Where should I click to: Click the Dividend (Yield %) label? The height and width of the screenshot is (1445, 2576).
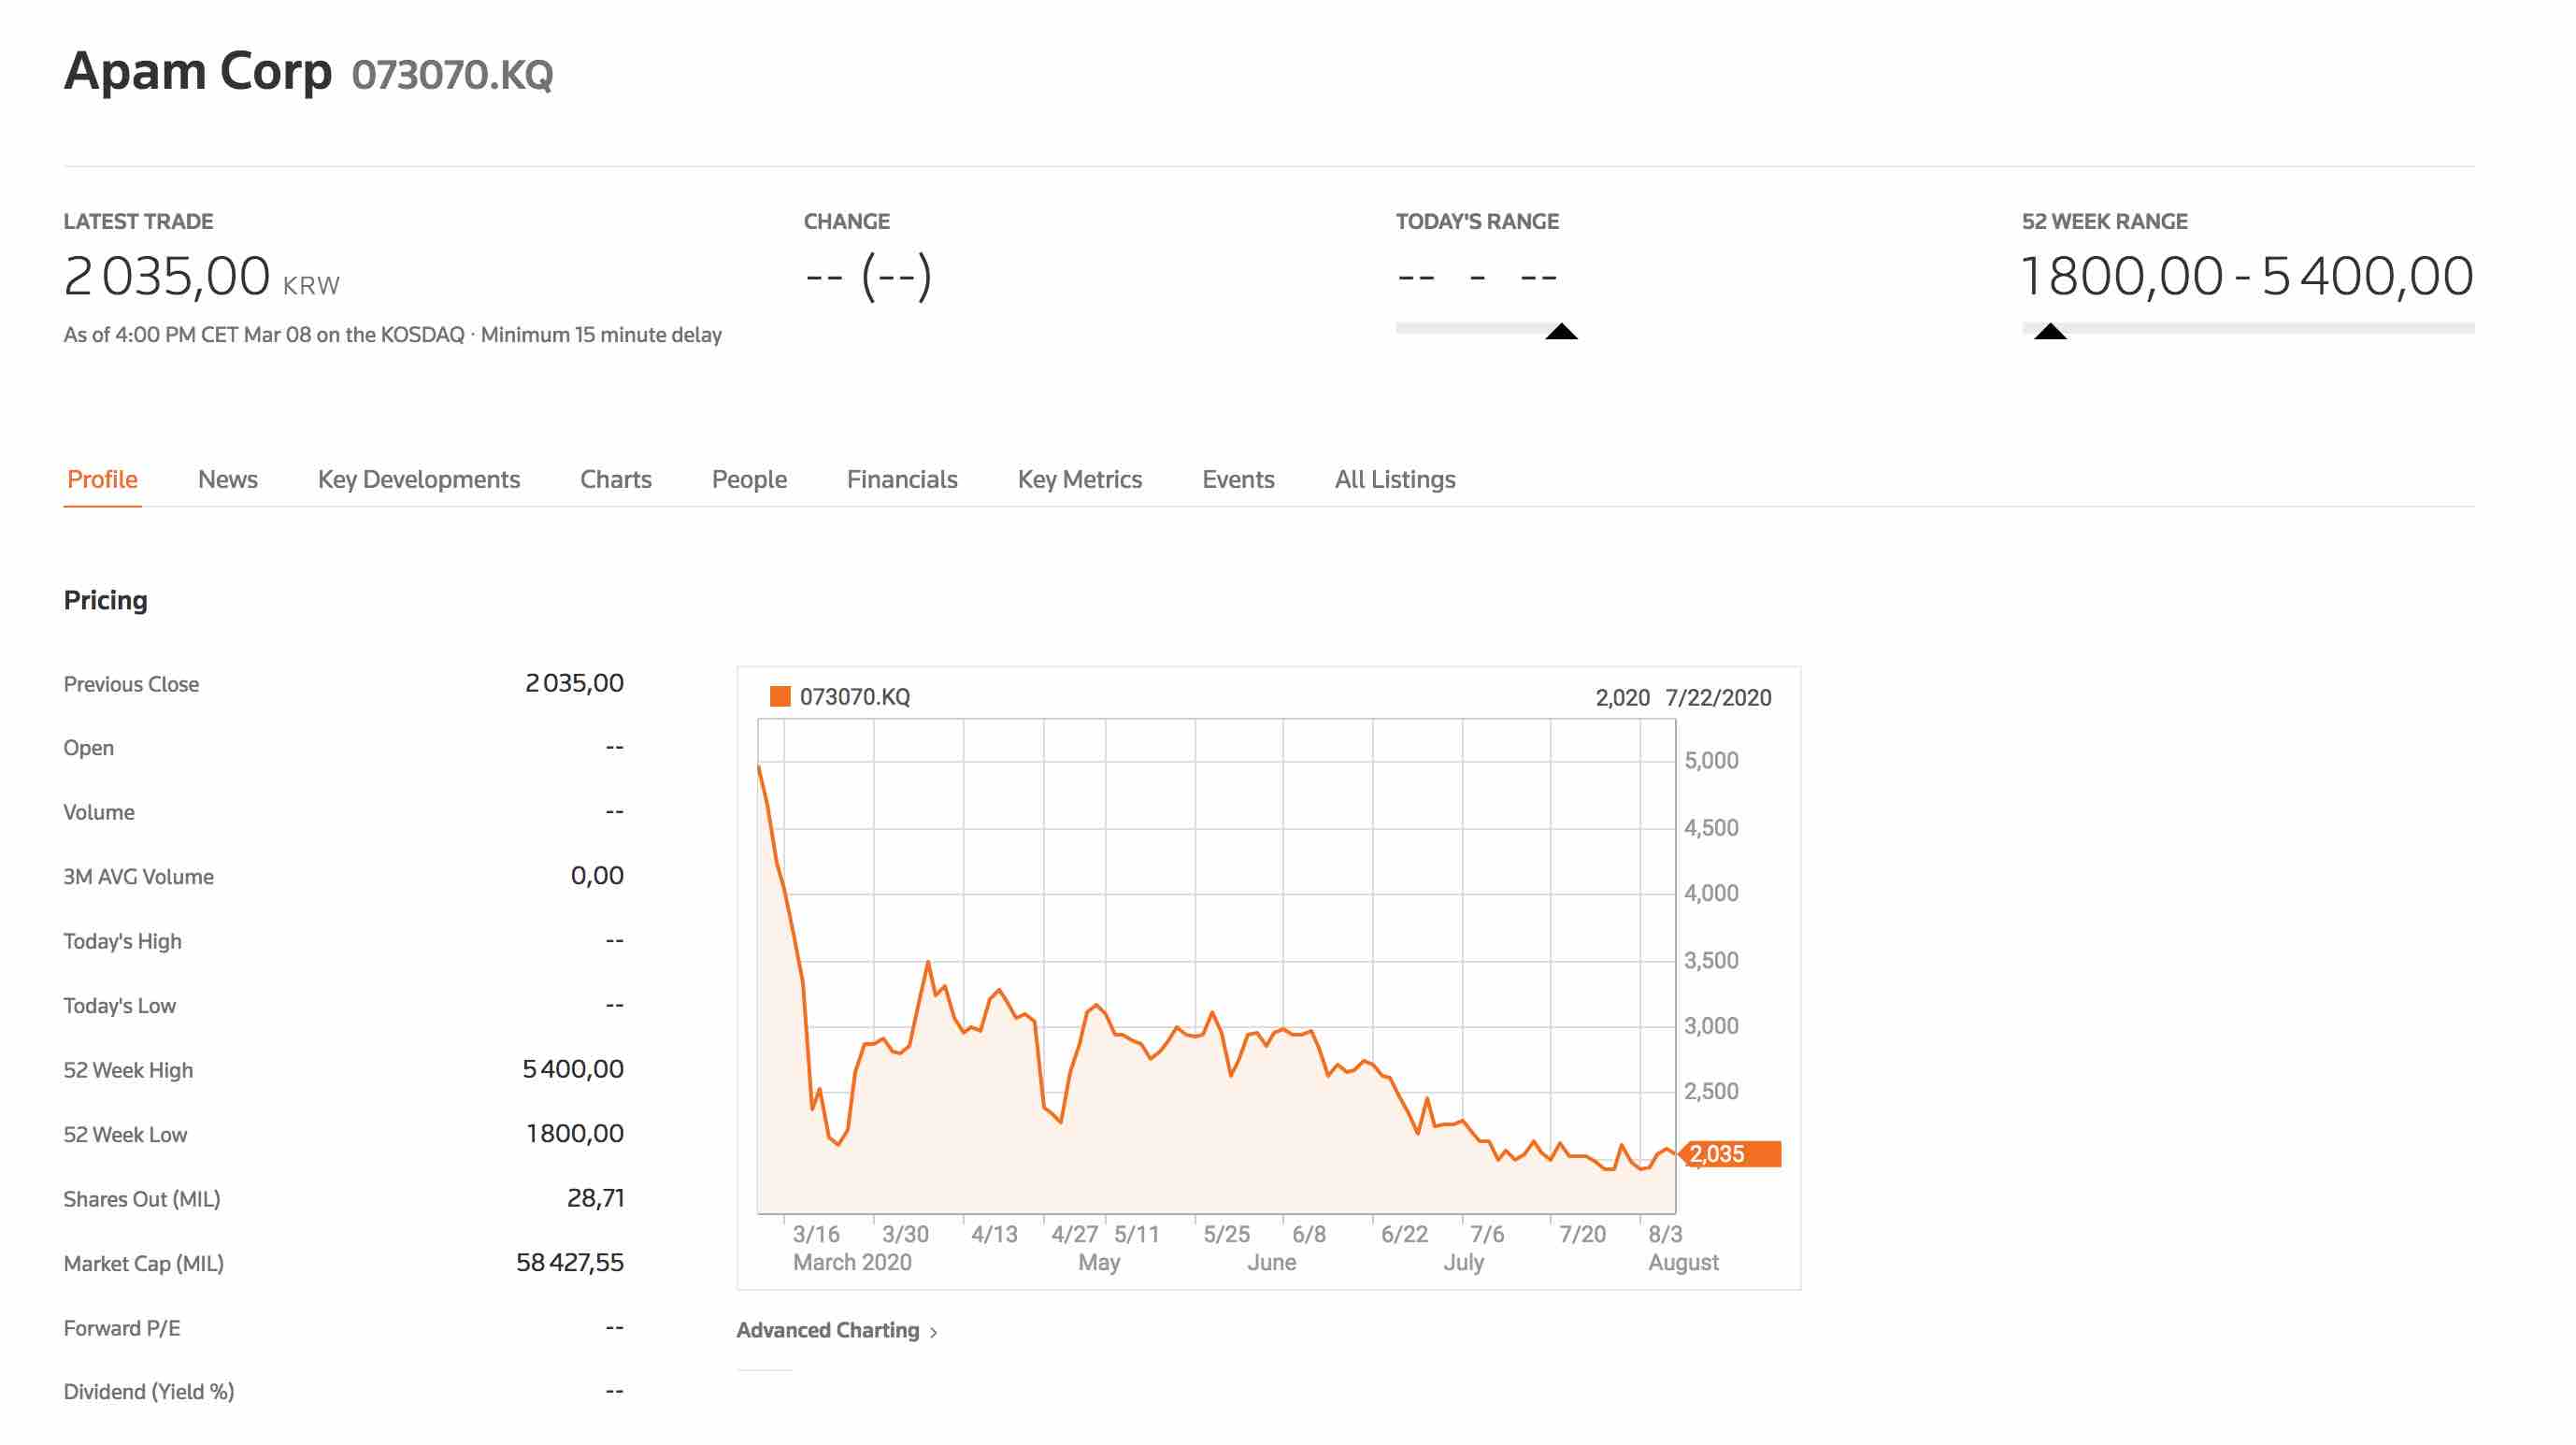tap(149, 1392)
